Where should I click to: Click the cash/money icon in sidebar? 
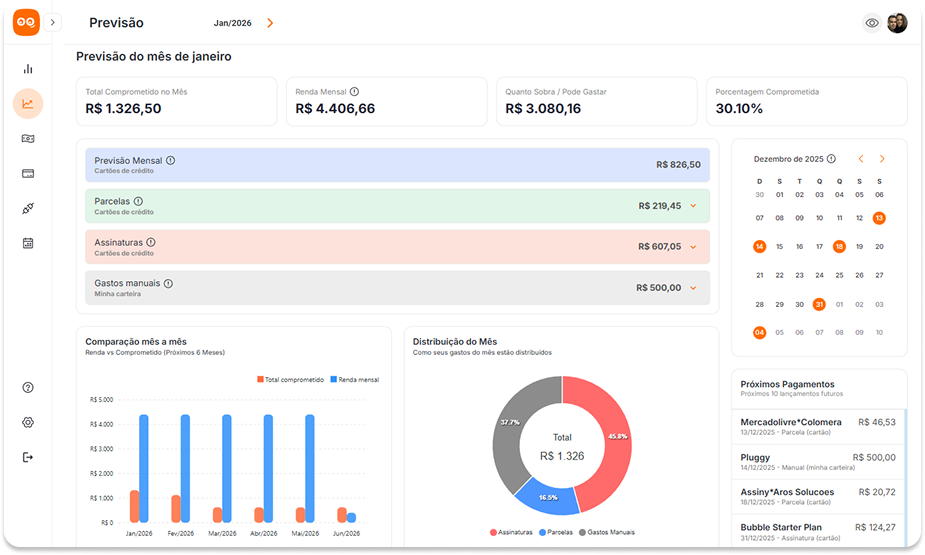pos(28,138)
